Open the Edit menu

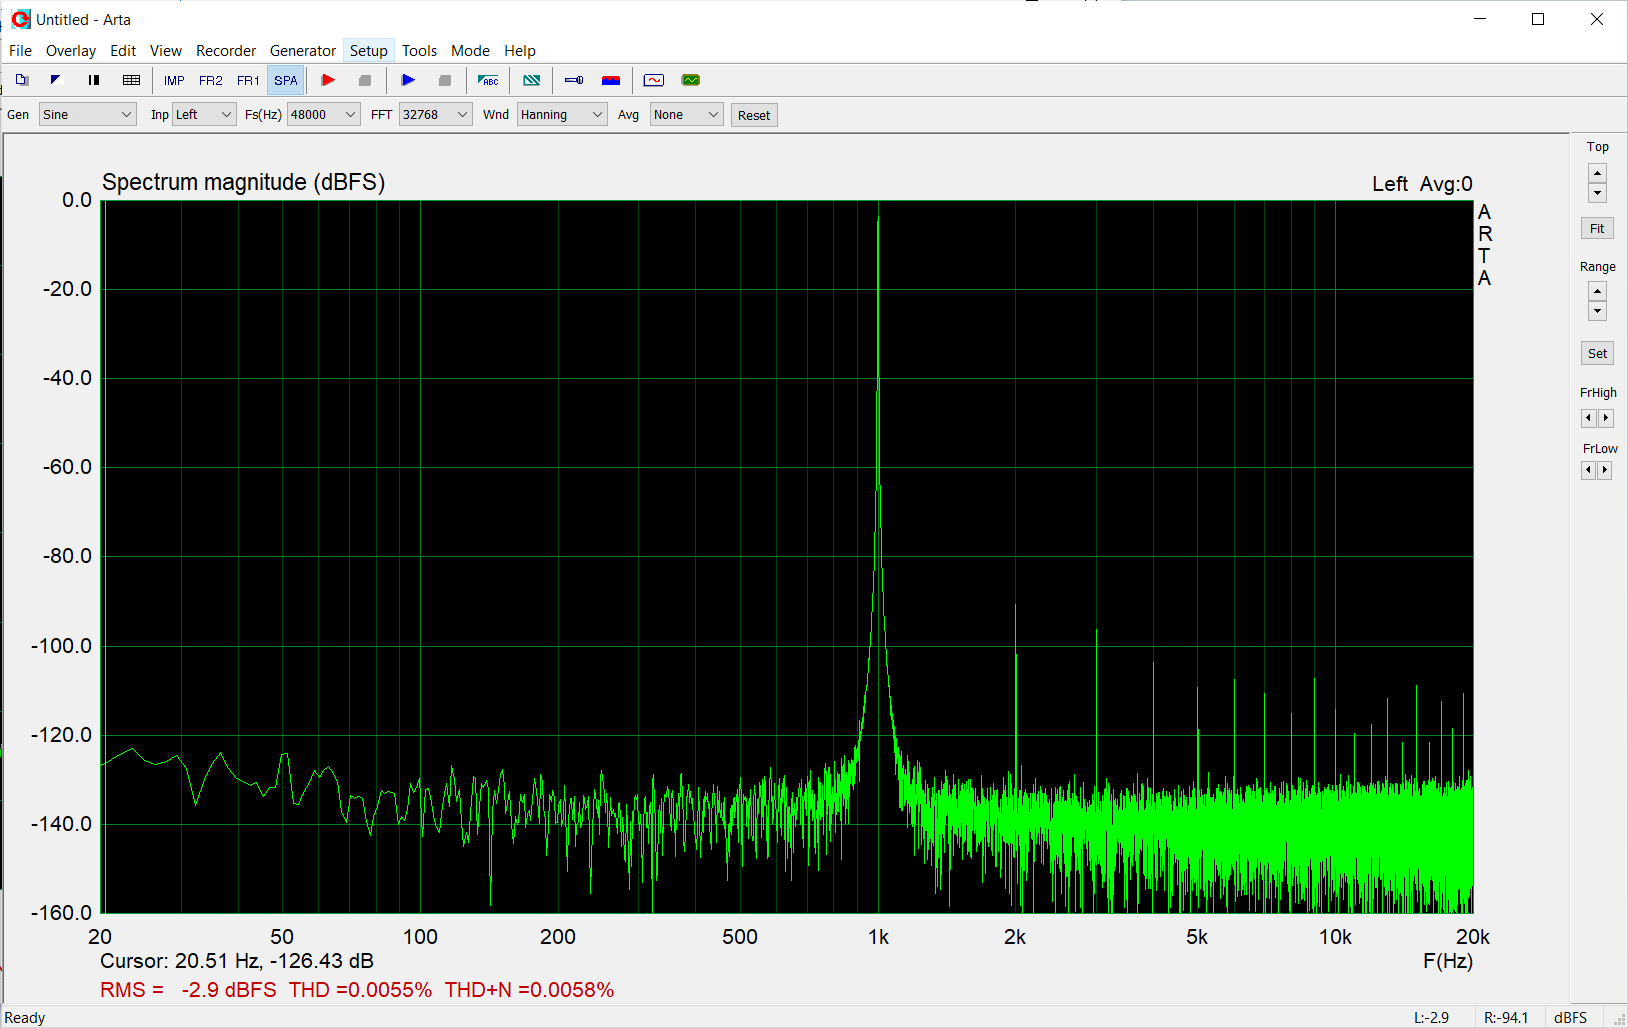123,50
